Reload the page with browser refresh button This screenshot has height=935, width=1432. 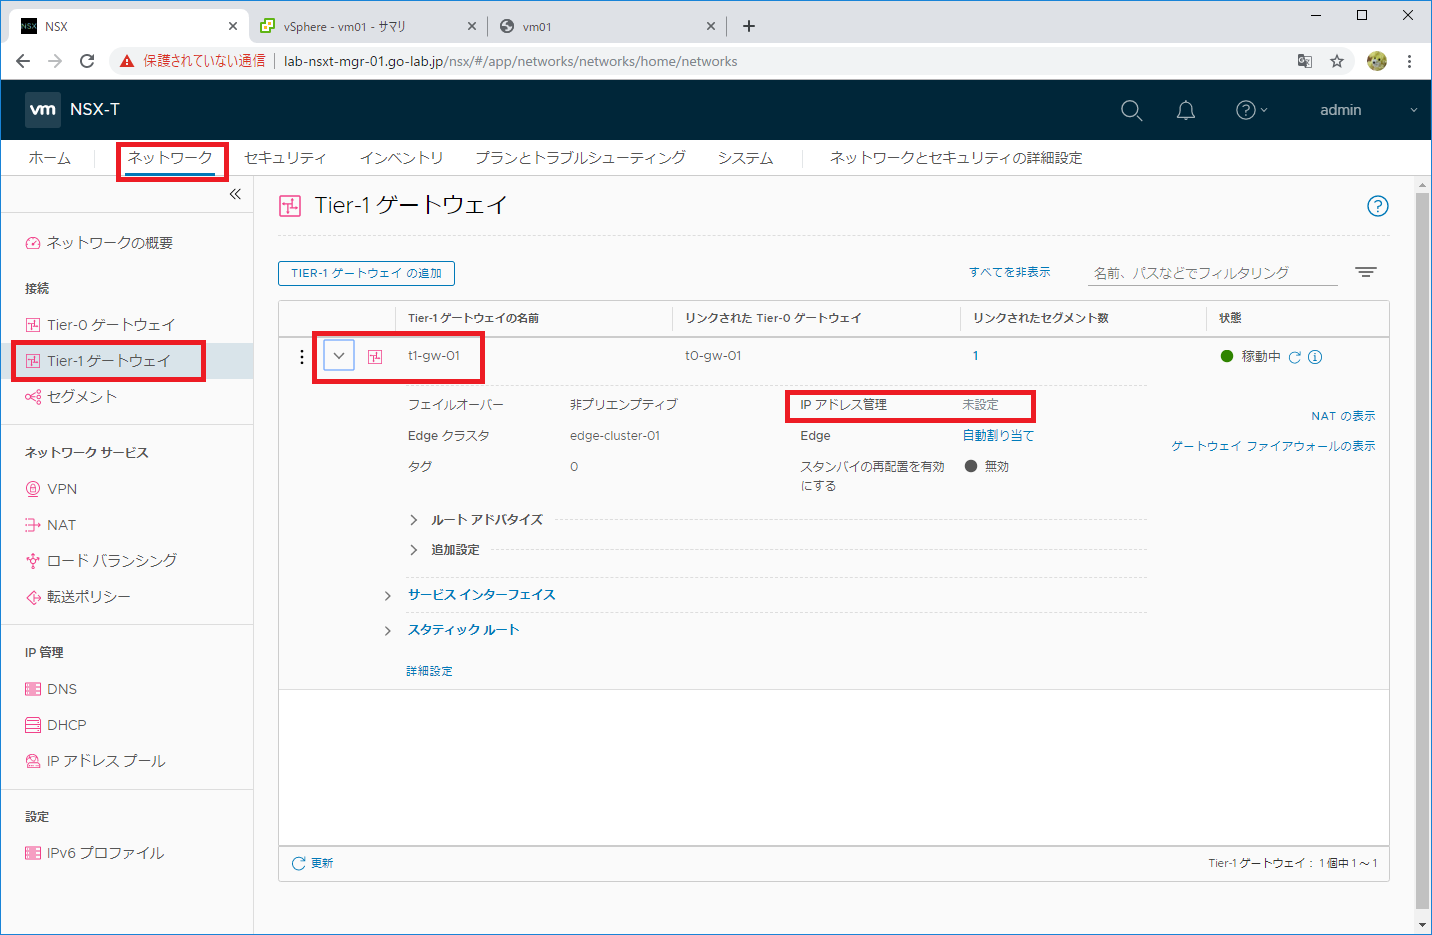[x=87, y=61]
